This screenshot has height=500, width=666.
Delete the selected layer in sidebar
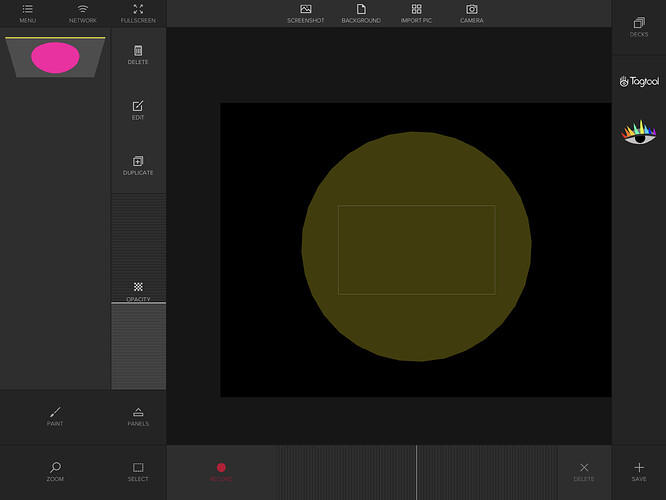[x=138, y=54]
